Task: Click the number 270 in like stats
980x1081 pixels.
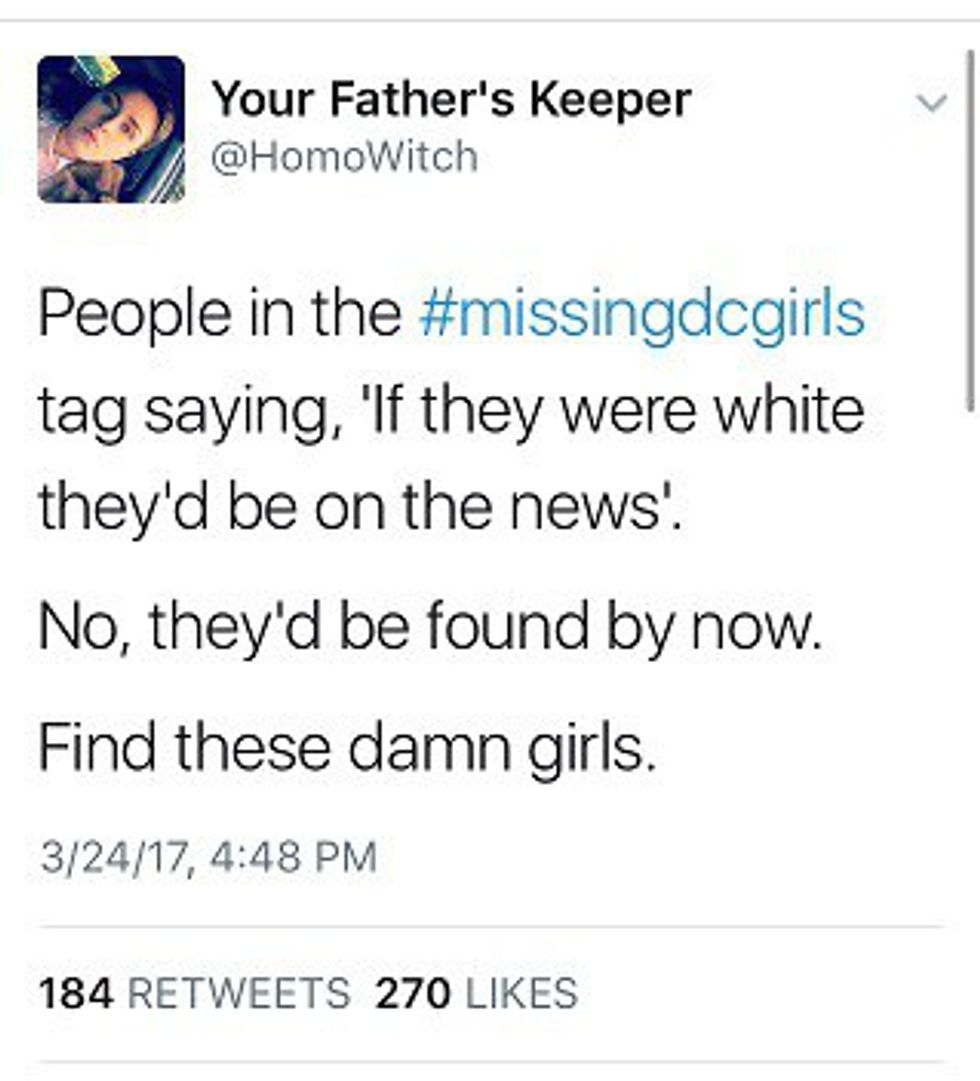Action: coord(412,993)
